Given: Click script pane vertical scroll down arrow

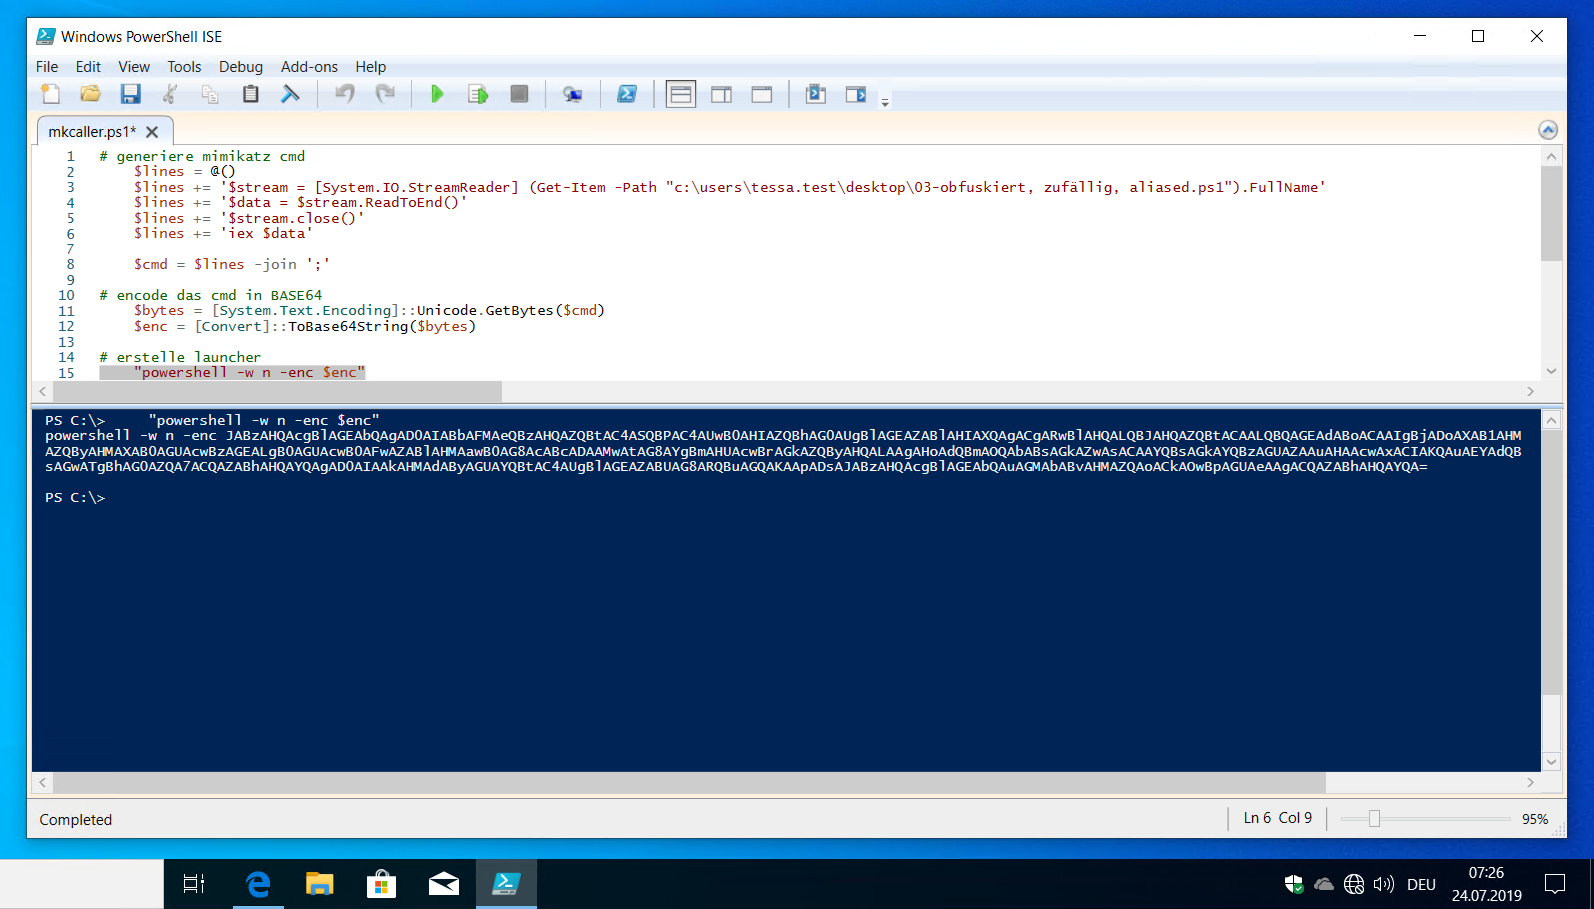Looking at the screenshot, I should [1551, 371].
